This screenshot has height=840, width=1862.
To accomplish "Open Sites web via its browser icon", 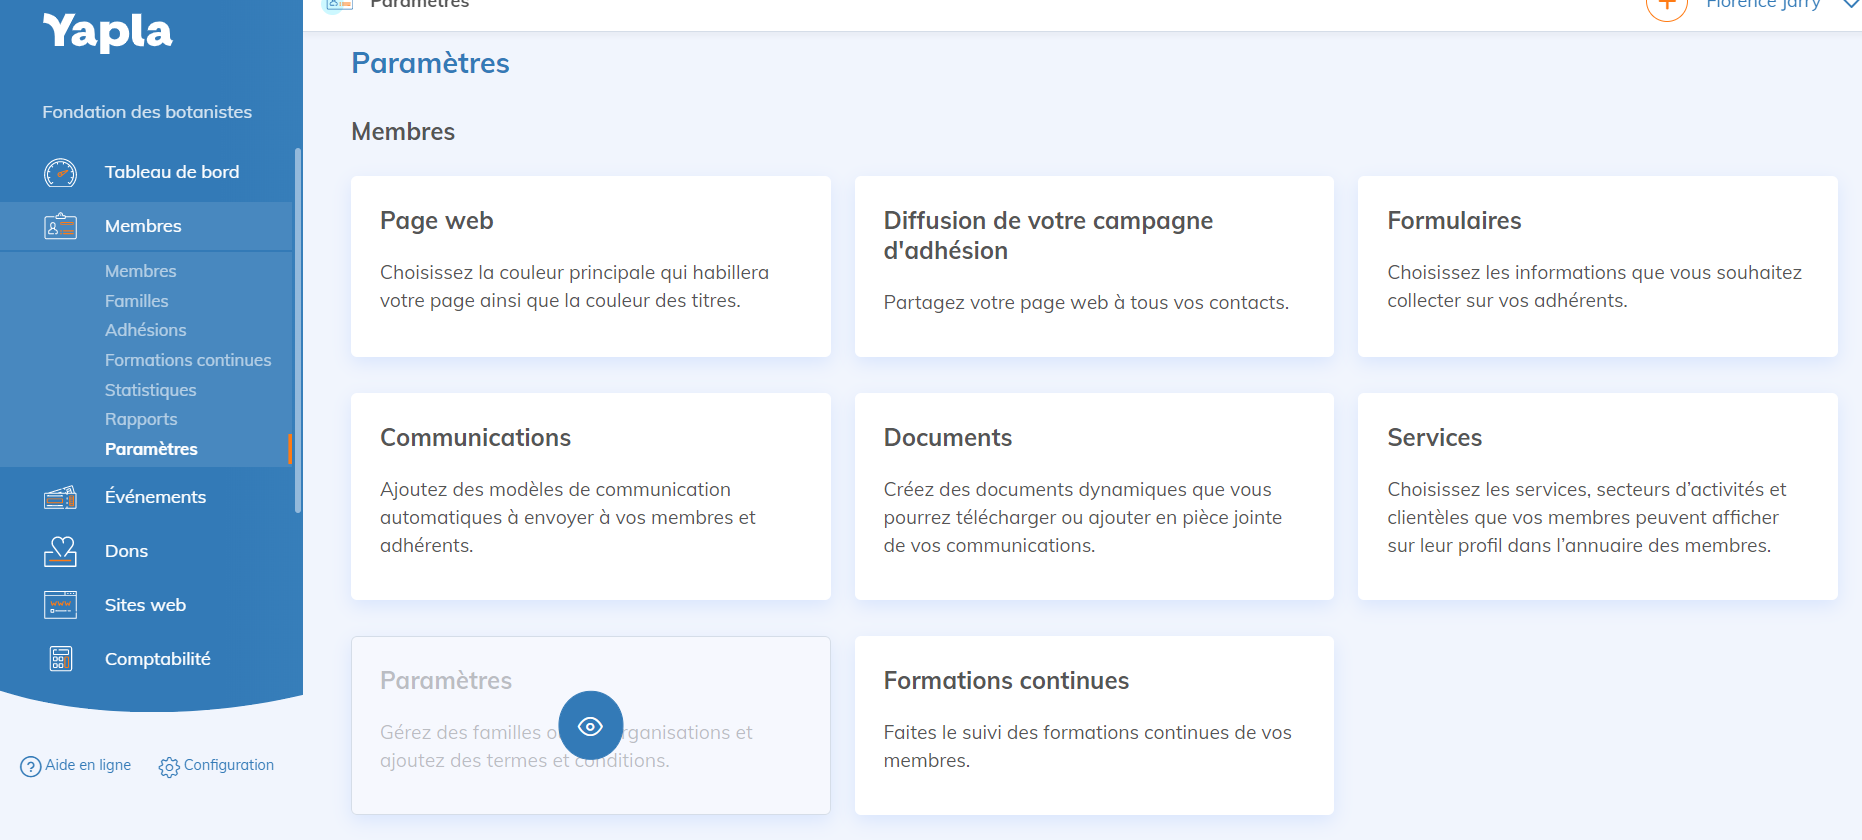I will tap(60, 606).
